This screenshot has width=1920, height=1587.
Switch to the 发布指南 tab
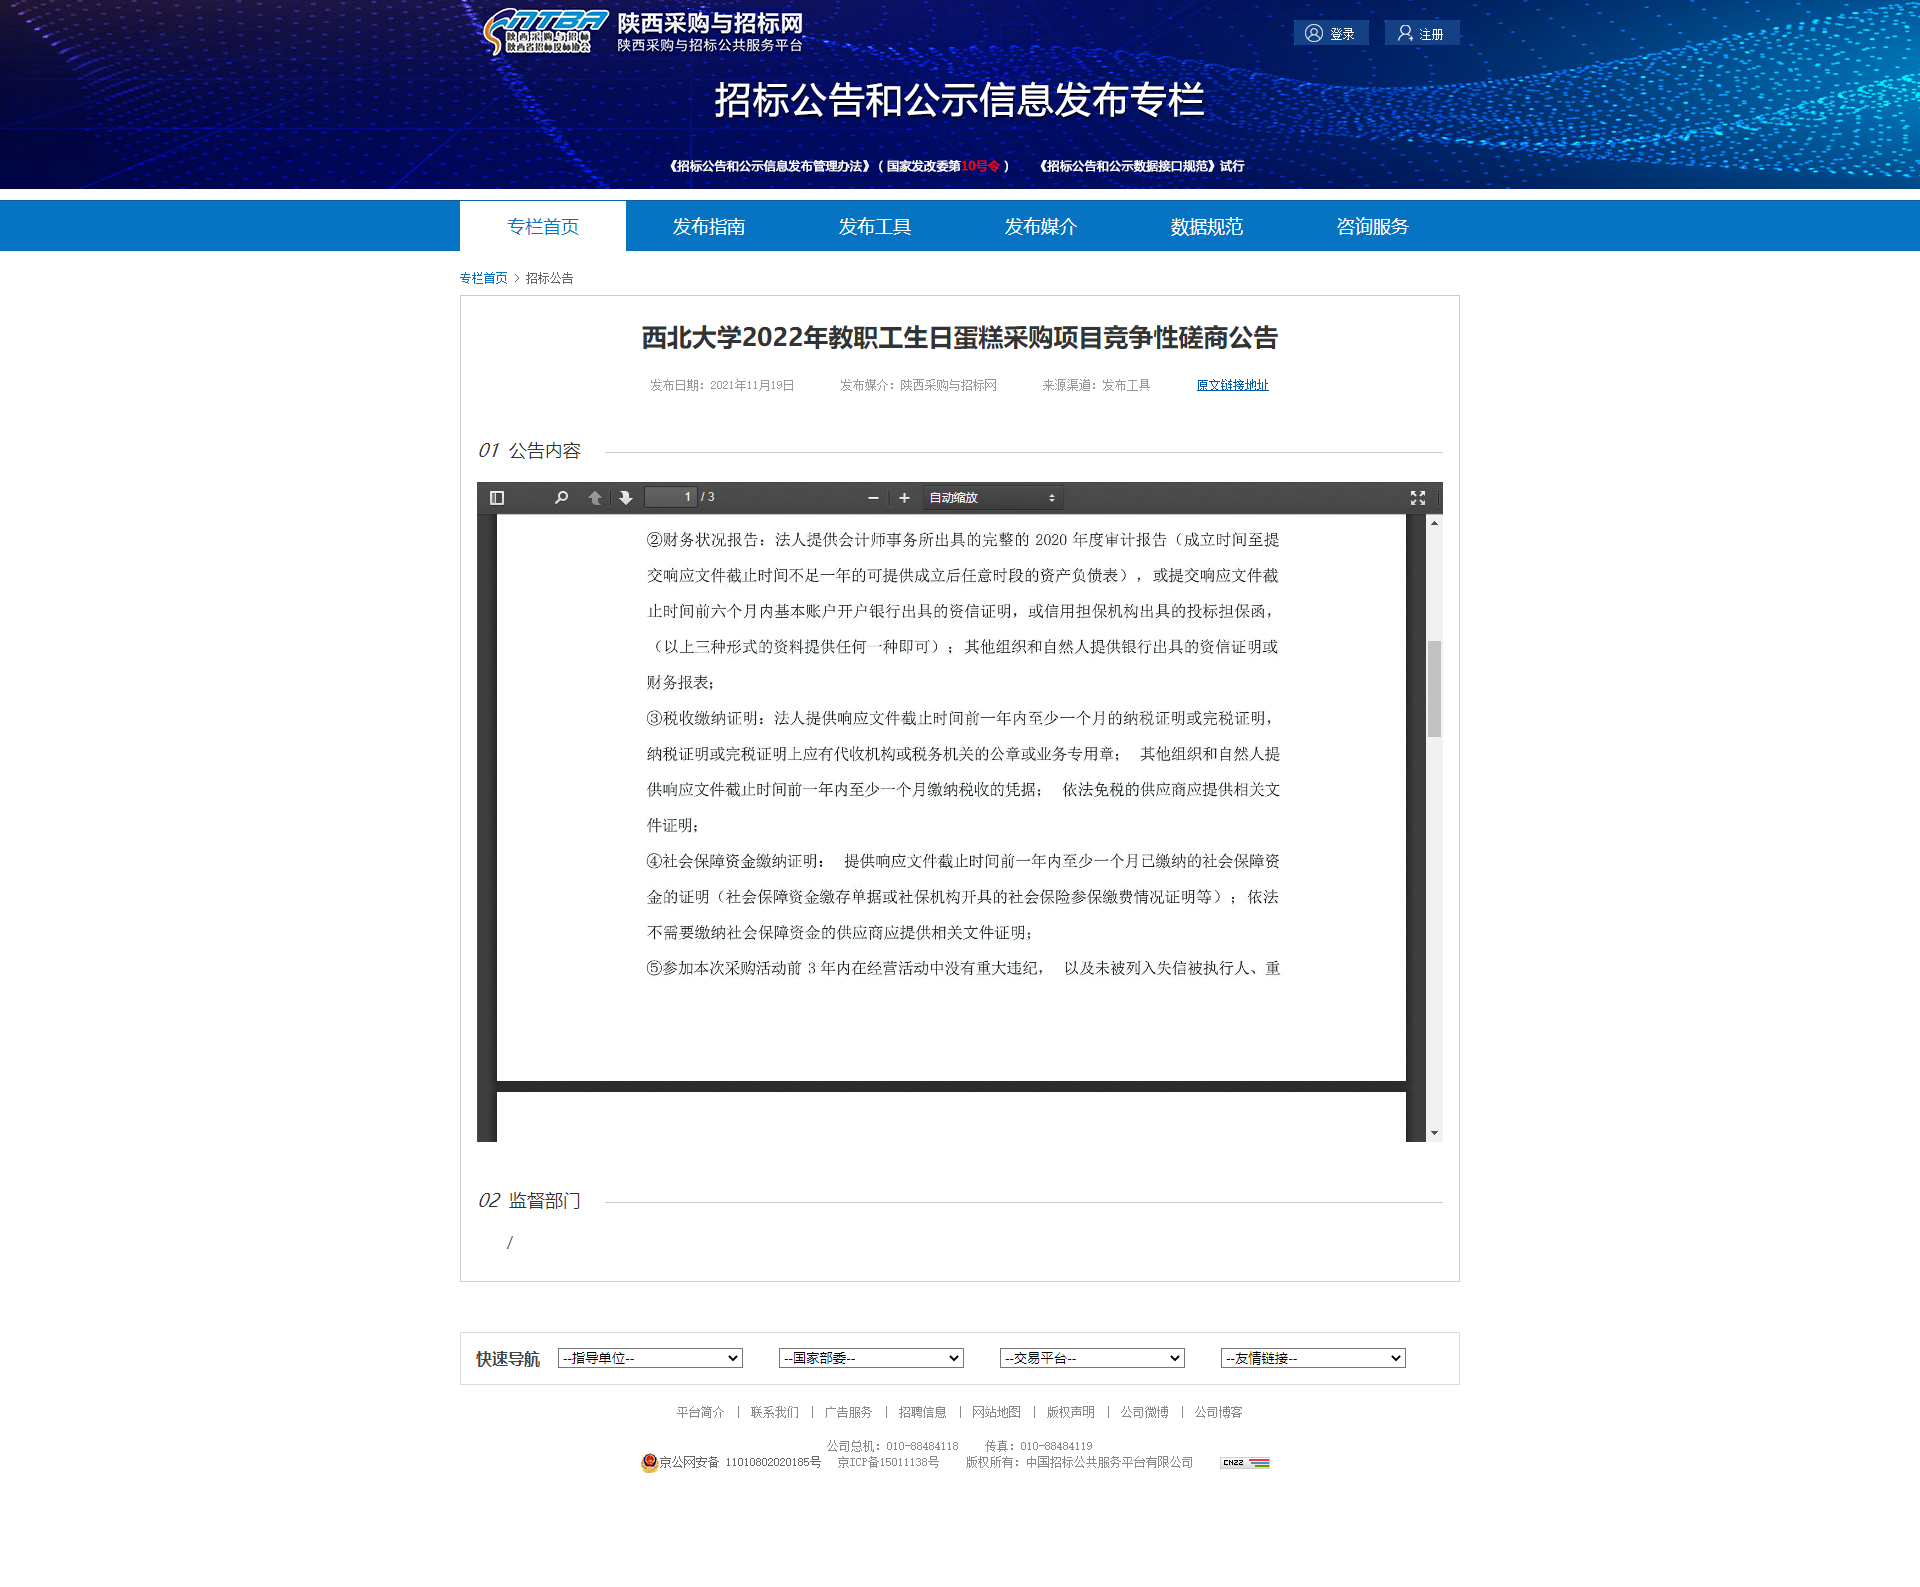[708, 227]
